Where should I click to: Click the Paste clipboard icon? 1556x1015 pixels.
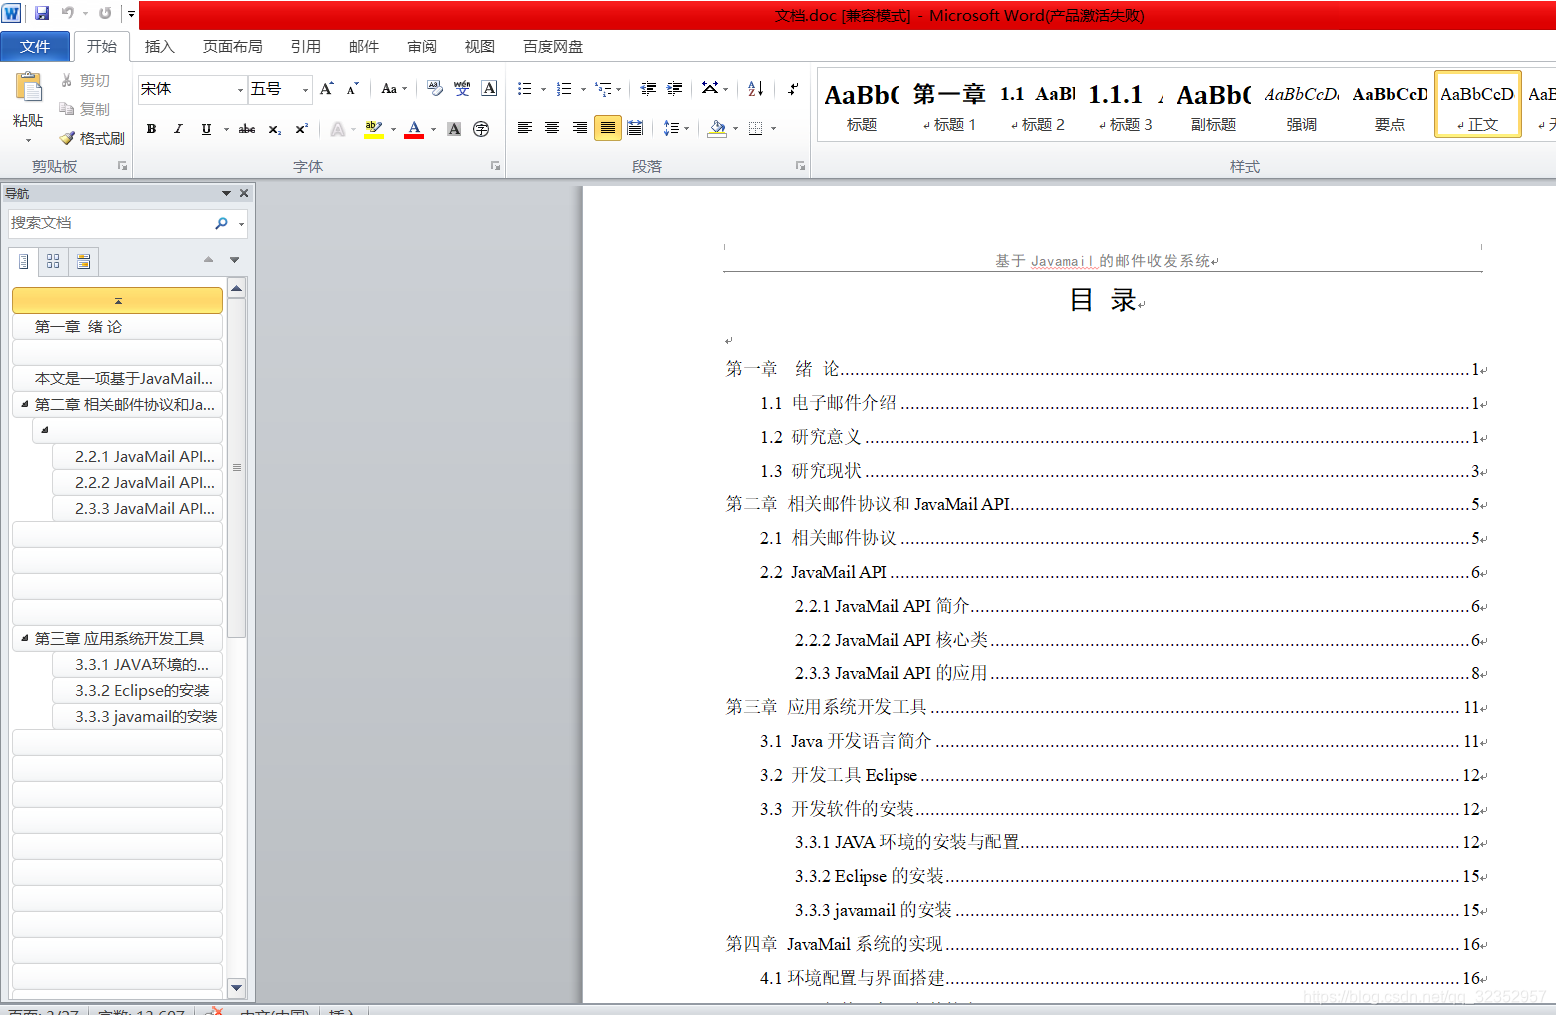(x=28, y=88)
